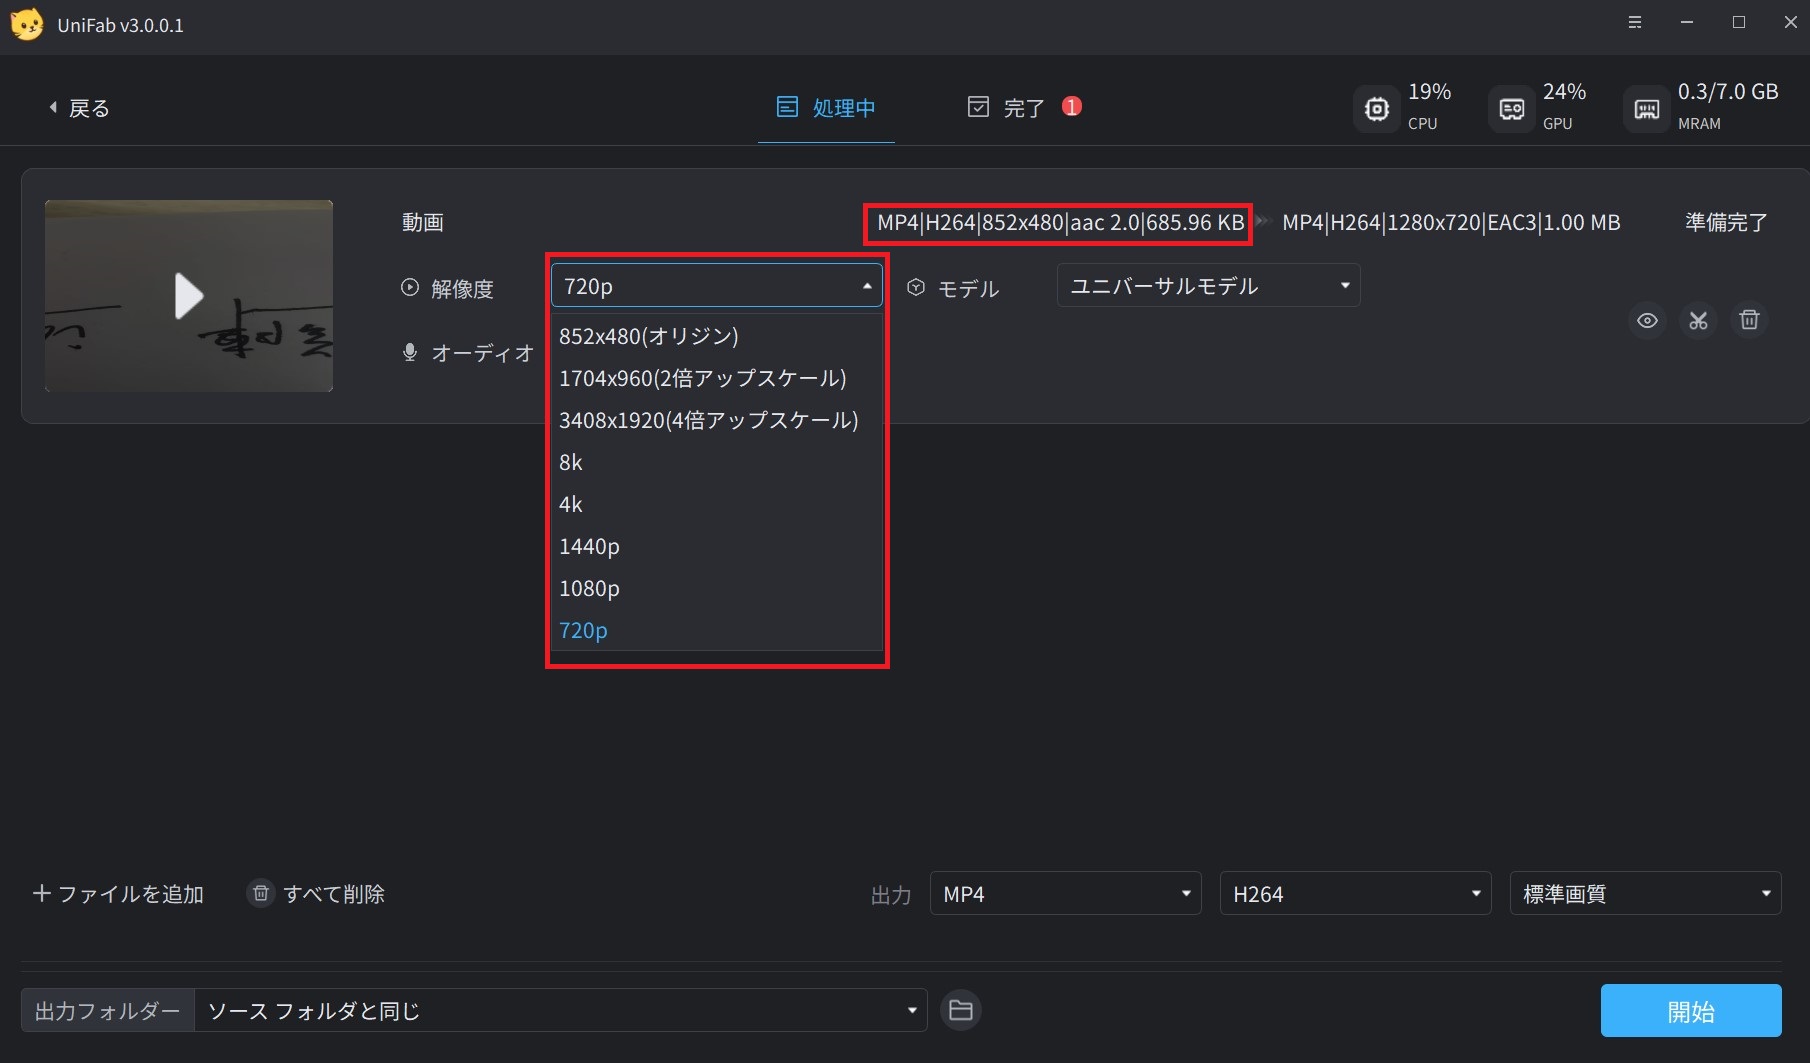Click the 準備完了 status text
This screenshot has width=1810, height=1063.
coord(1726,223)
